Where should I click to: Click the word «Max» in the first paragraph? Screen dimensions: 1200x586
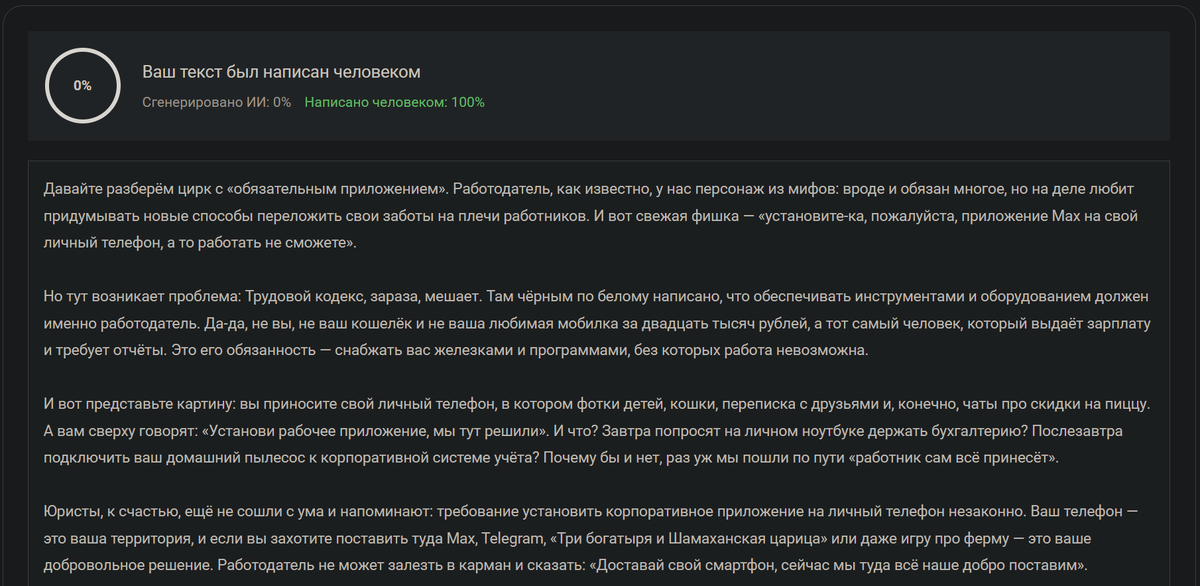pos(1066,213)
